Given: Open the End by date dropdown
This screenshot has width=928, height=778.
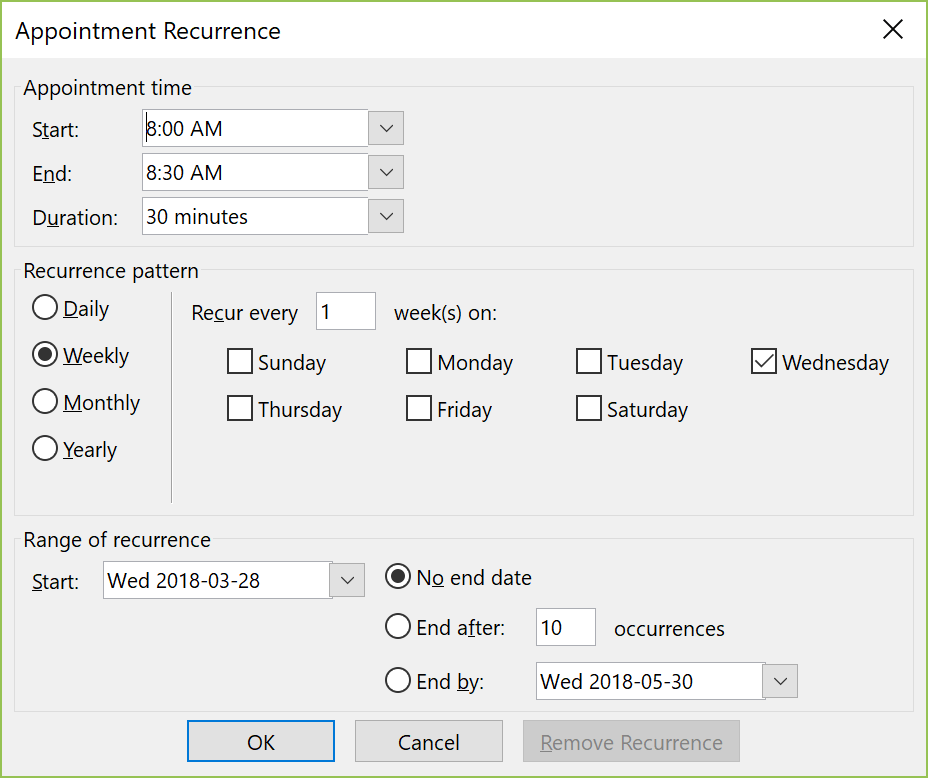Looking at the screenshot, I should (780, 681).
